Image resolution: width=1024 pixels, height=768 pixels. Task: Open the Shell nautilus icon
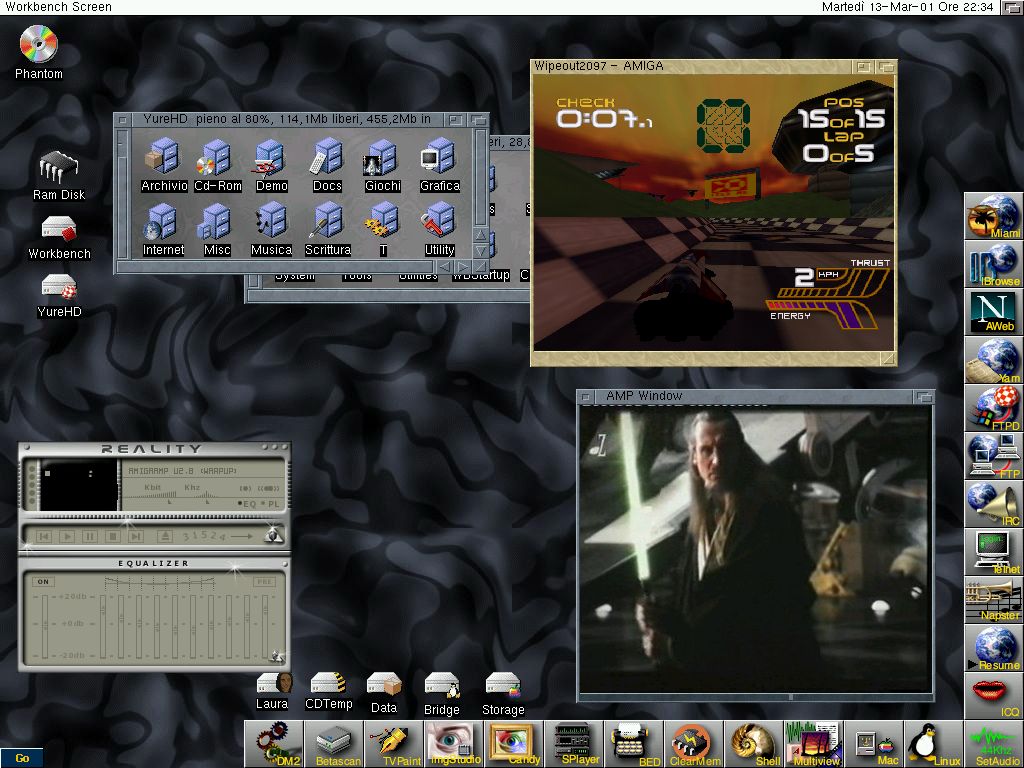753,744
